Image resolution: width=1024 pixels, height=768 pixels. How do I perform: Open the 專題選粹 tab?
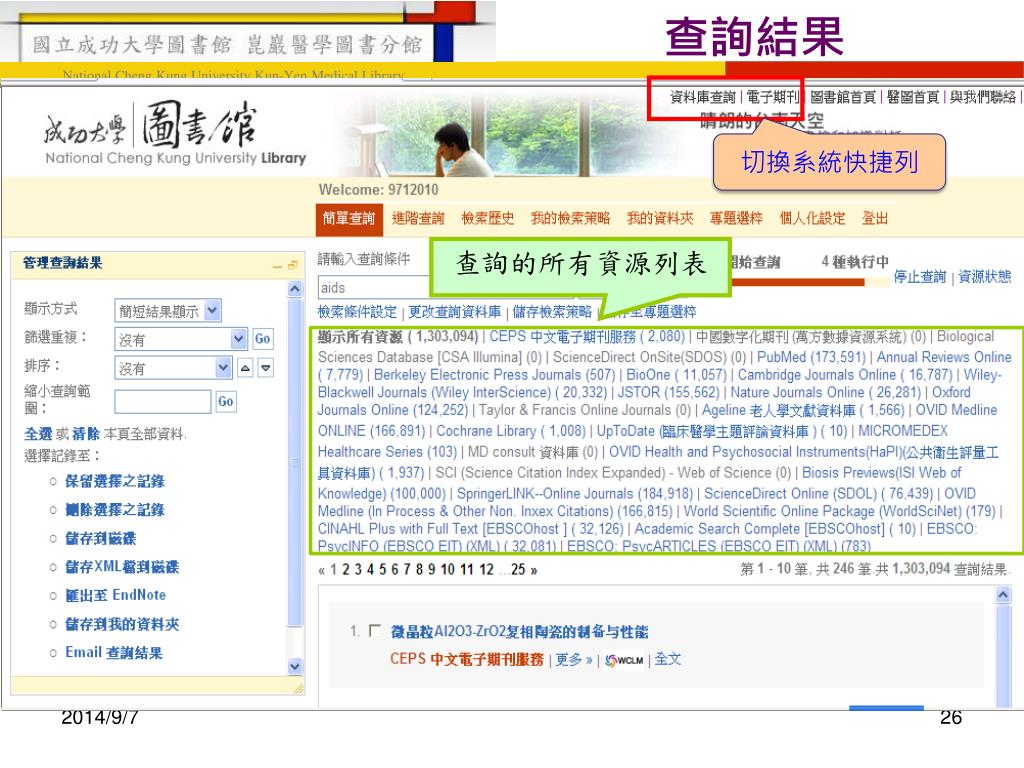736,218
